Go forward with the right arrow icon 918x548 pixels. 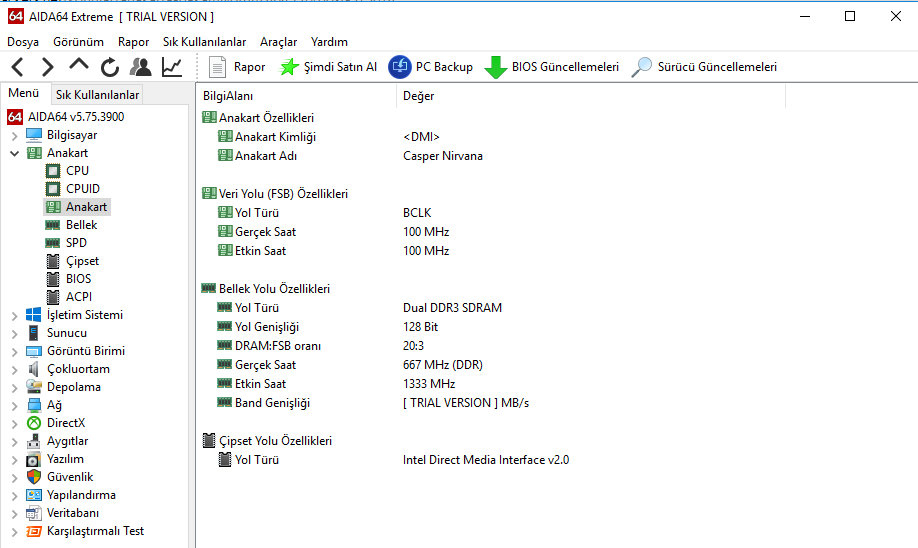pos(47,67)
